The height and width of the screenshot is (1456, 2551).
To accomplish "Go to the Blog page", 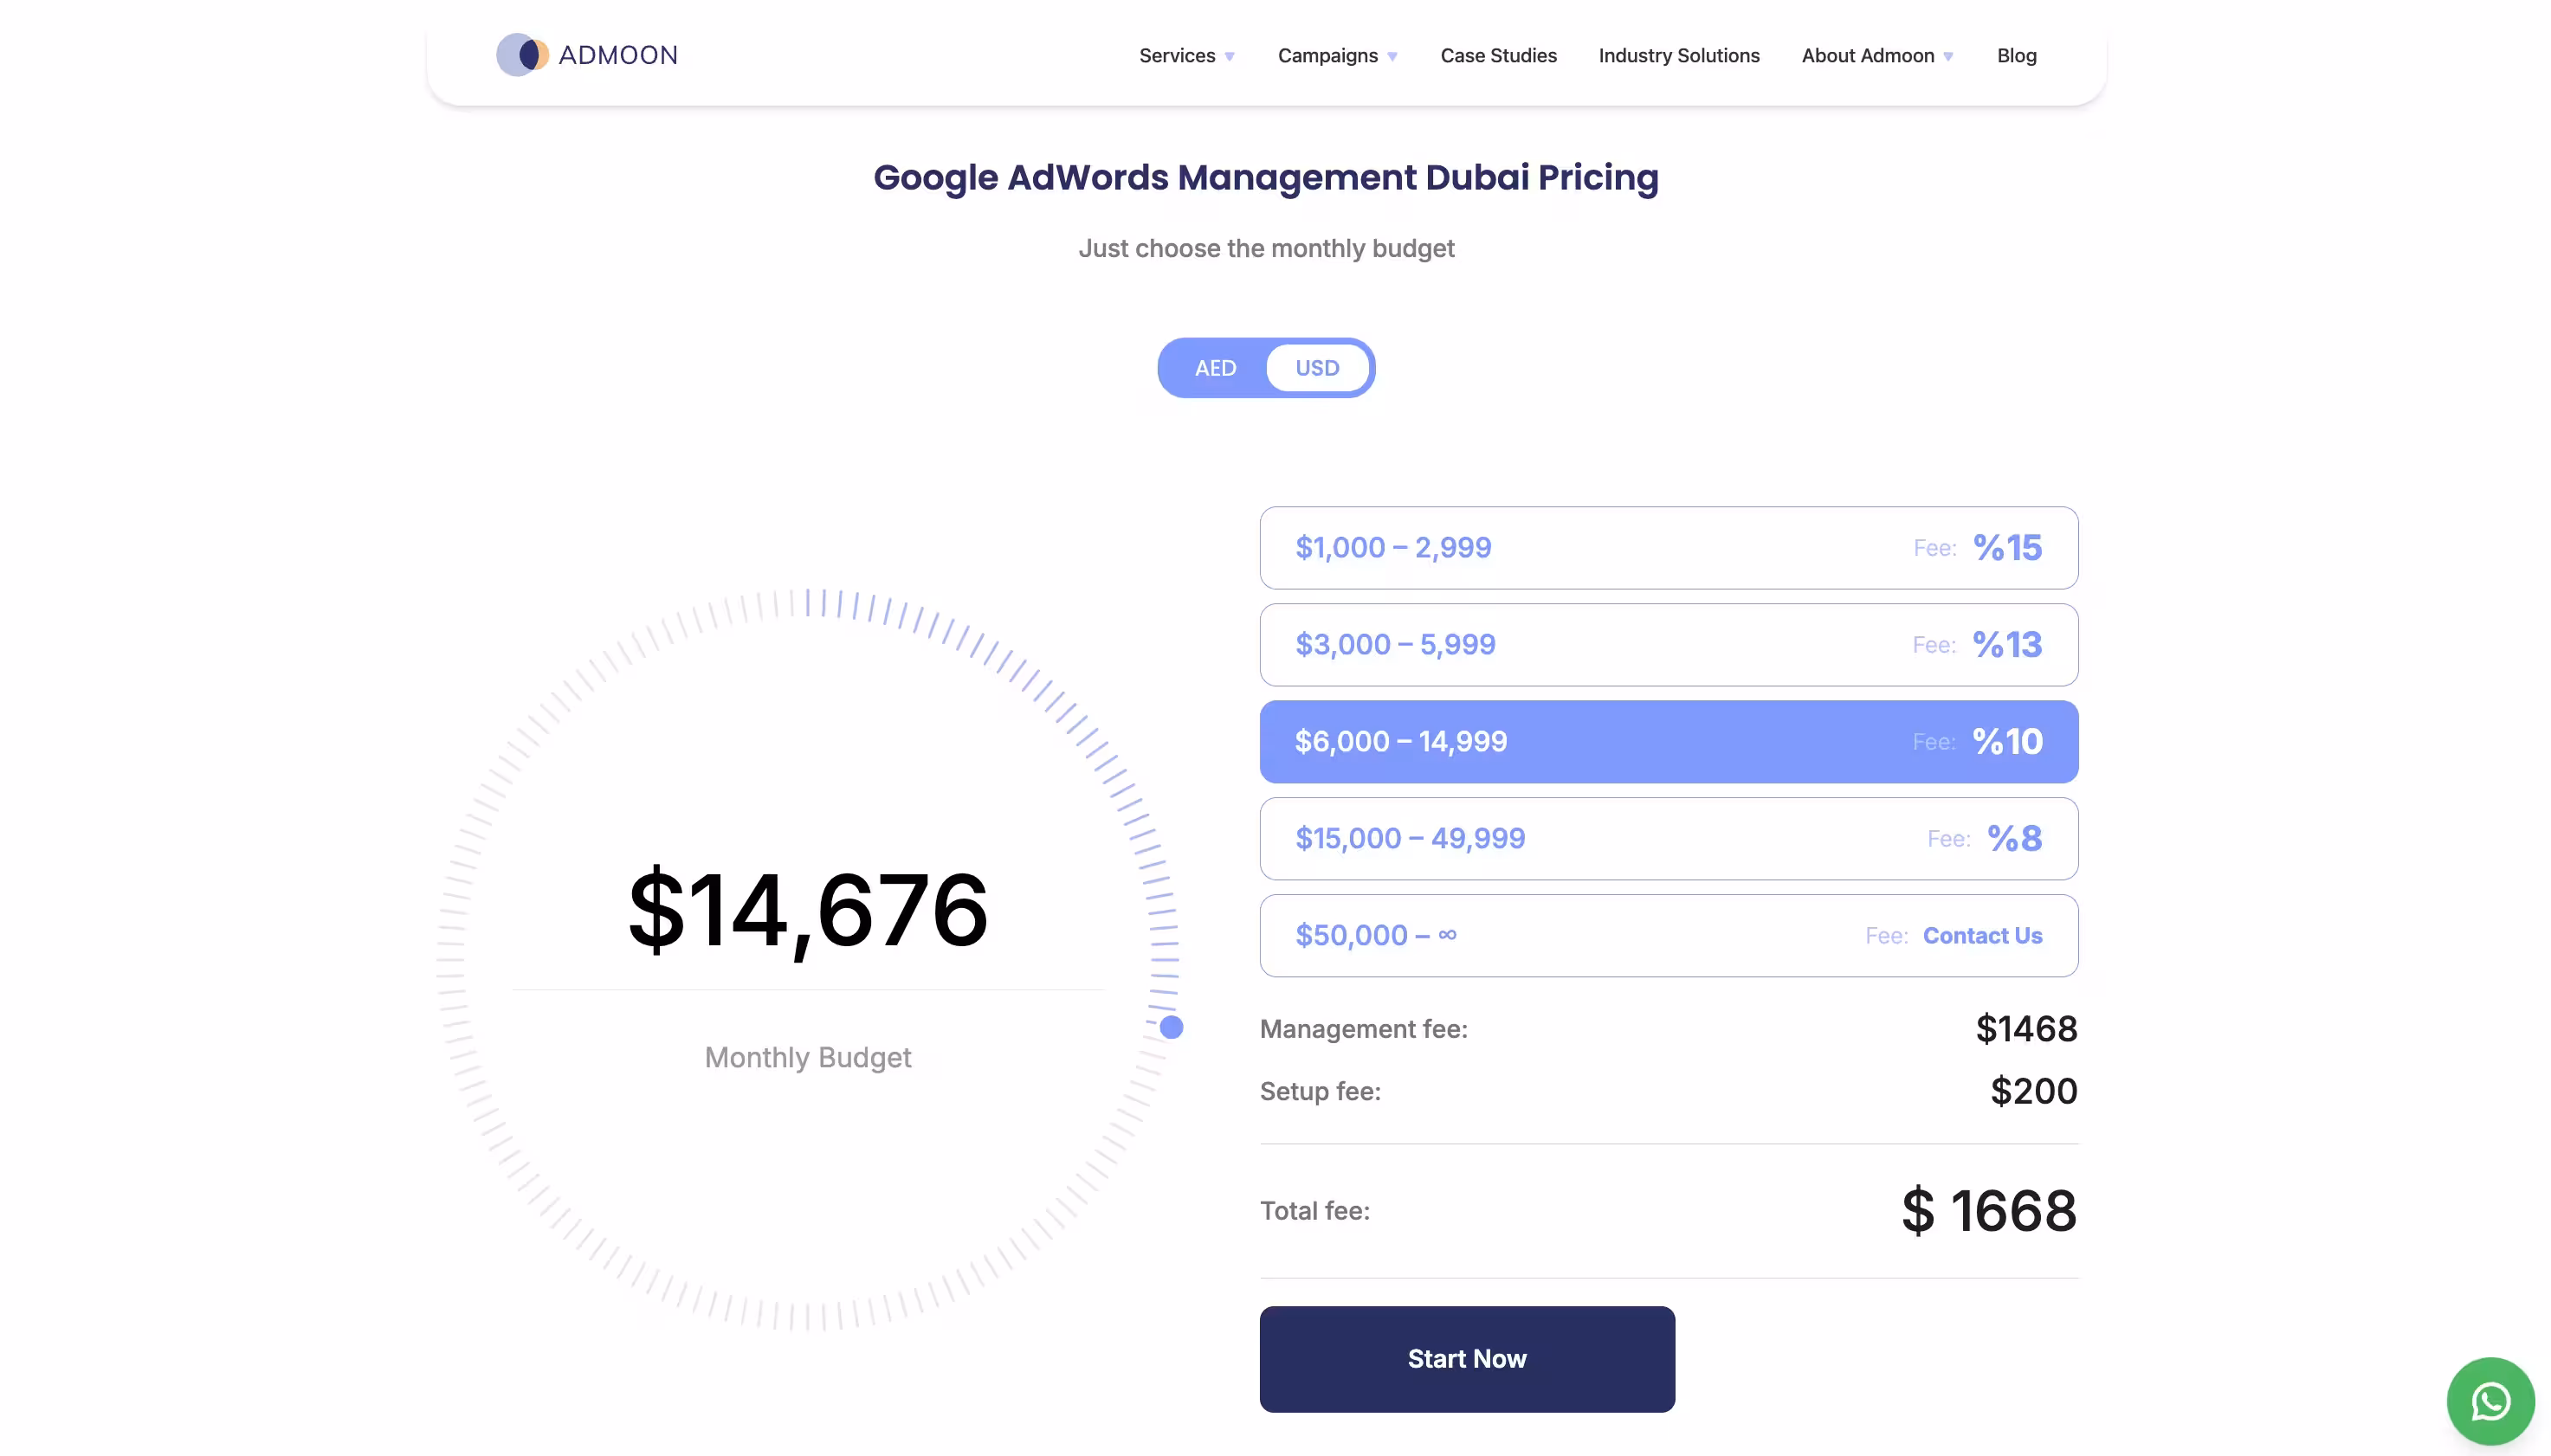I will pos(2016,56).
